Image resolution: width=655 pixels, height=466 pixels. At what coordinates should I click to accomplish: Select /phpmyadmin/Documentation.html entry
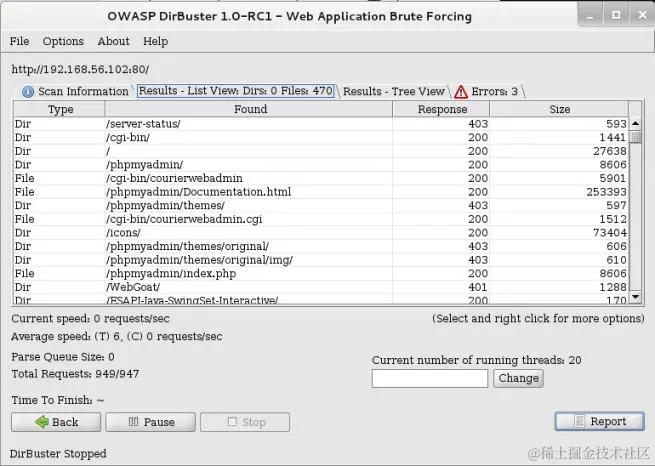[321, 192]
